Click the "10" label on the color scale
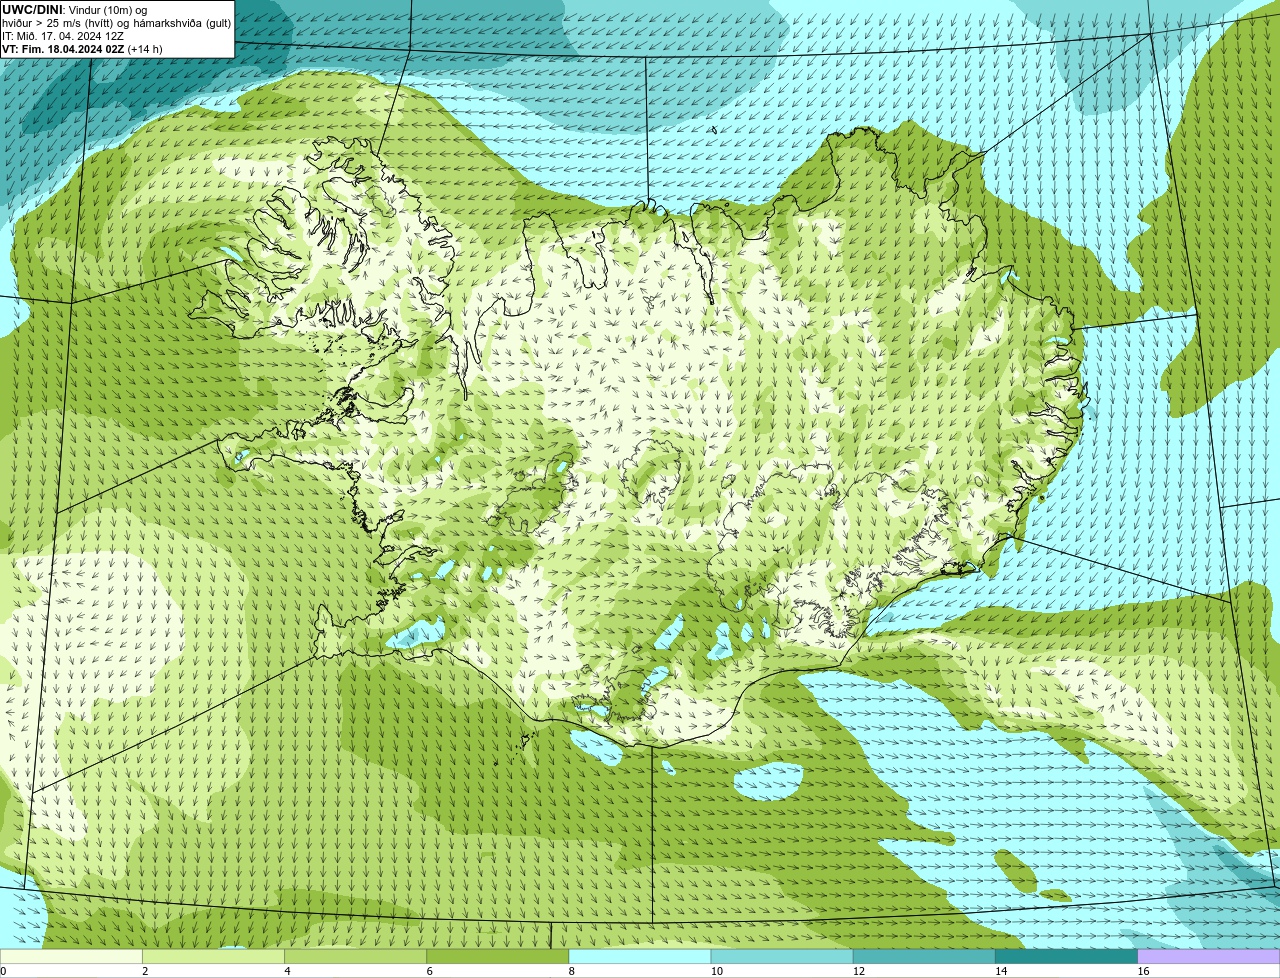The image size is (1280, 978). [716, 971]
